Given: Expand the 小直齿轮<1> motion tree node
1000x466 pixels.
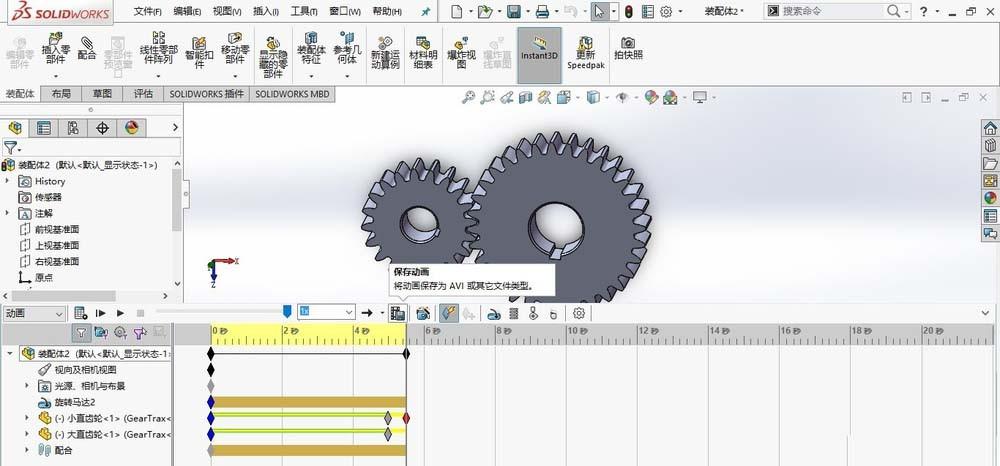Looking at the screenshot, I should click(27, 418).
